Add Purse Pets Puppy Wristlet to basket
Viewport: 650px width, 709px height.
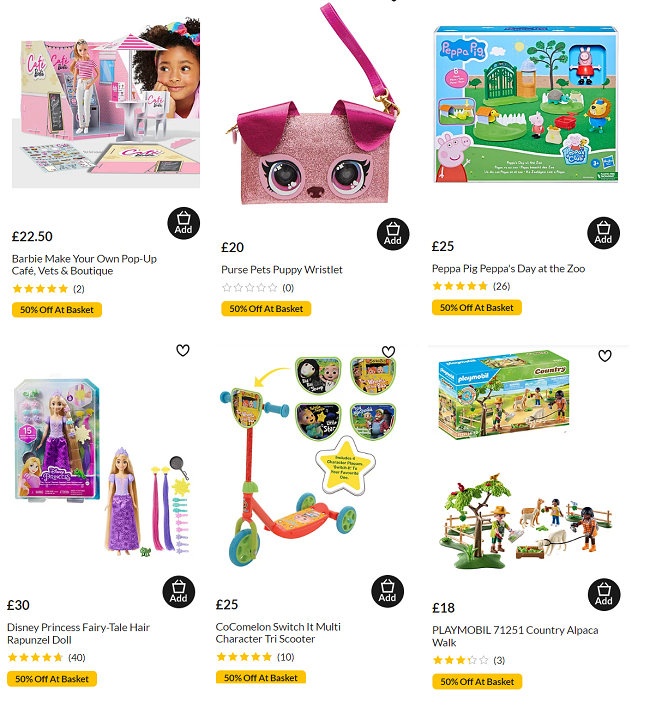[393, 234]
